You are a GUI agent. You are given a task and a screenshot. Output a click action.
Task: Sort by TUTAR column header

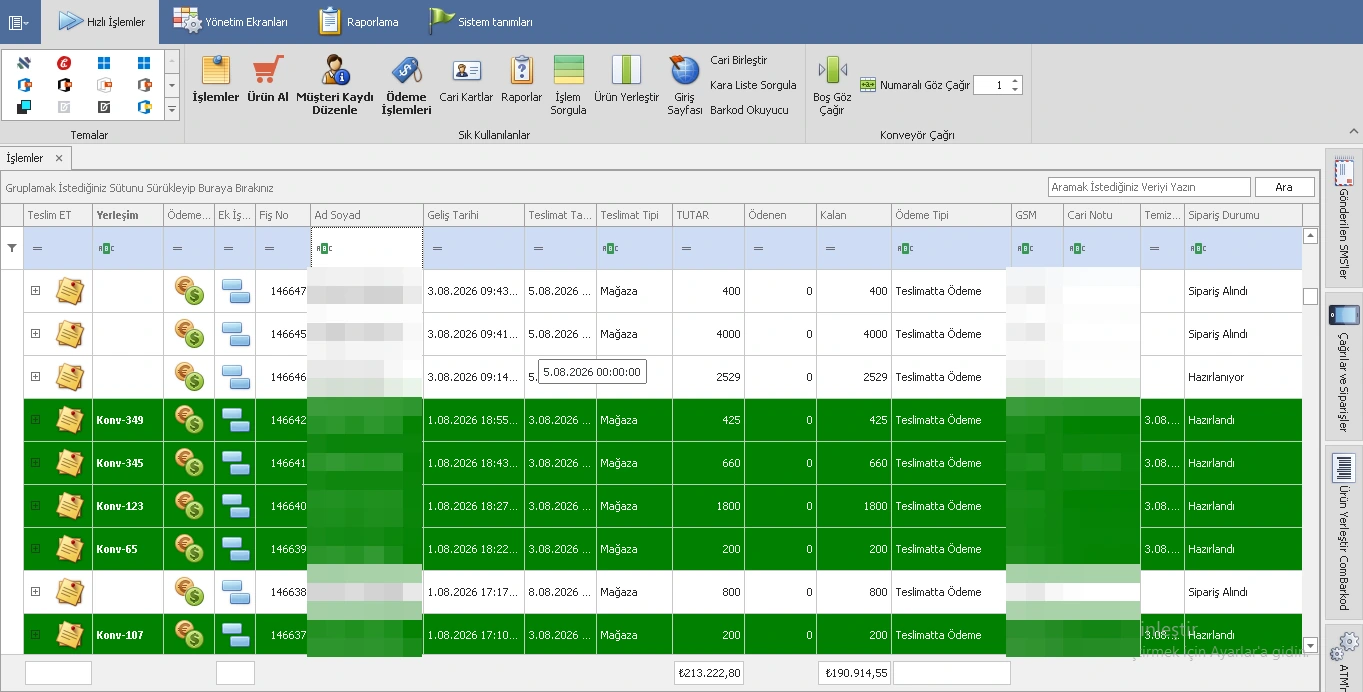[708, 215]
